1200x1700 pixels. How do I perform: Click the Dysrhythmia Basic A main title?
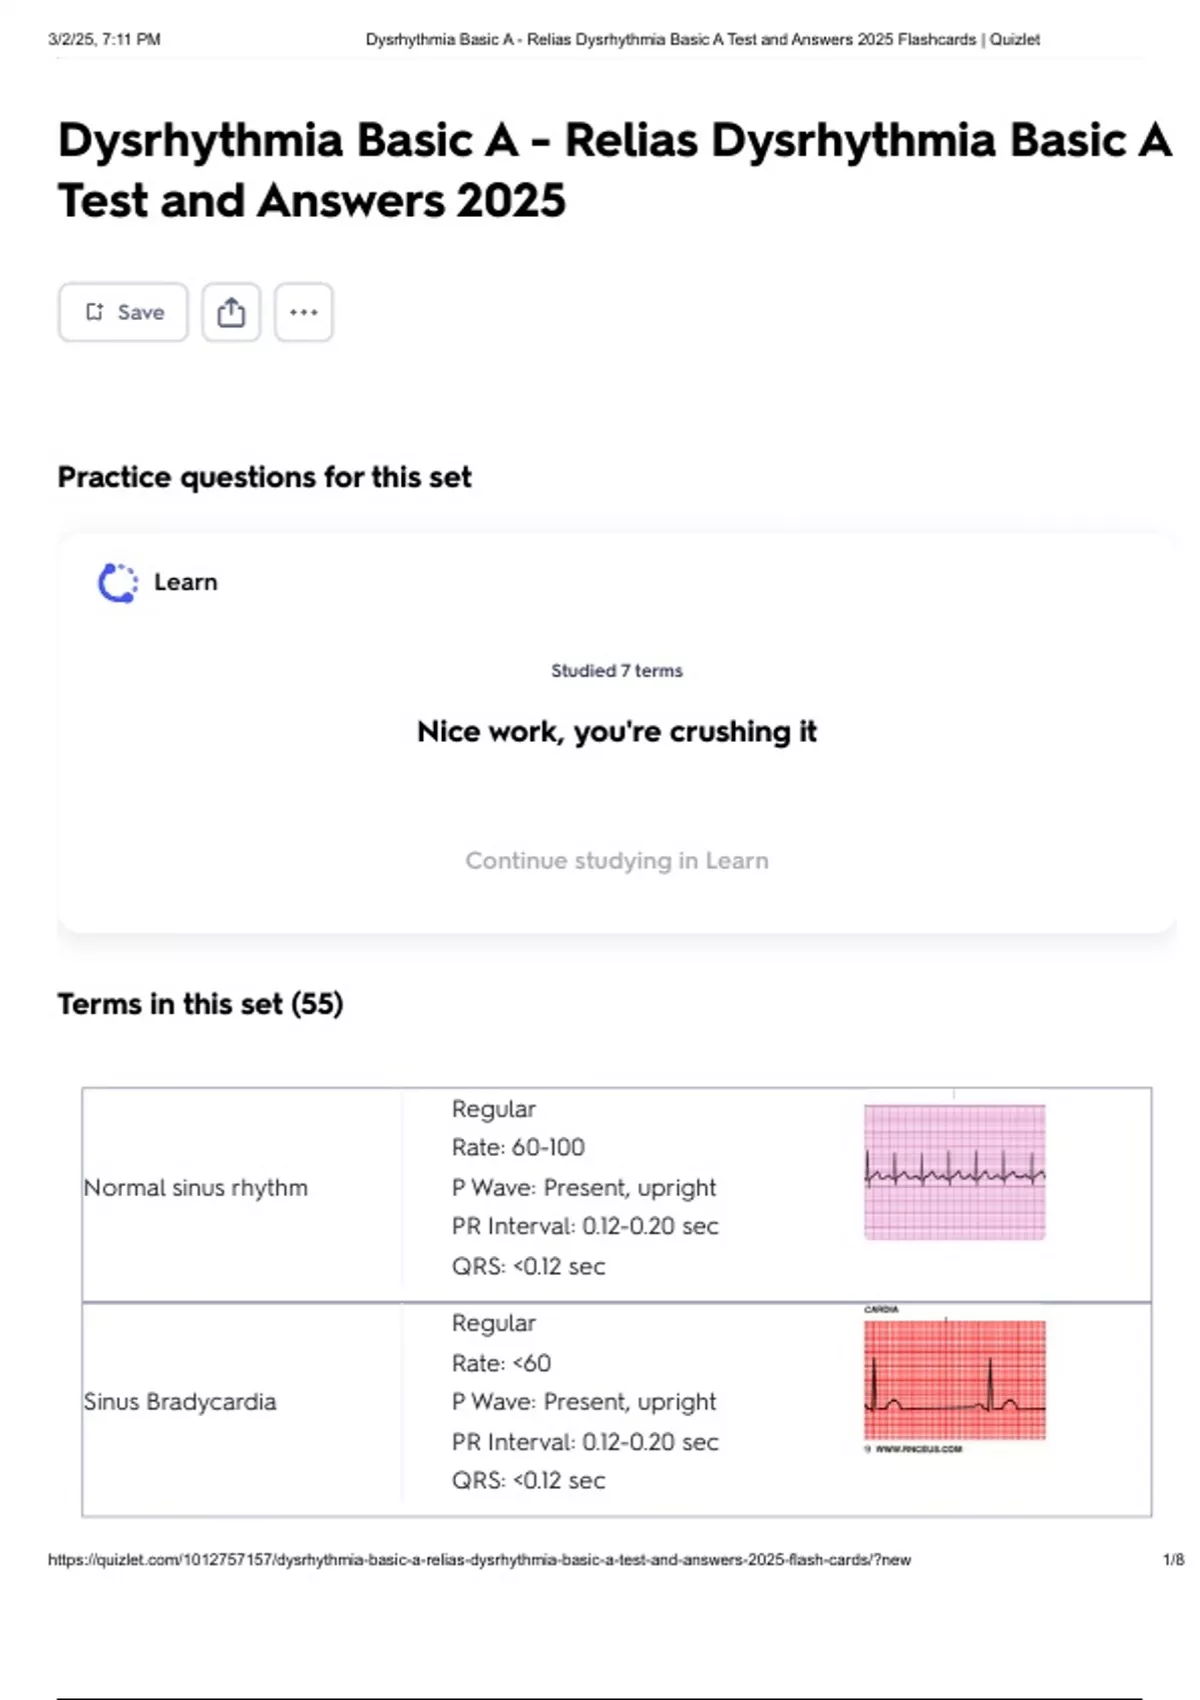tap(614, 170)
